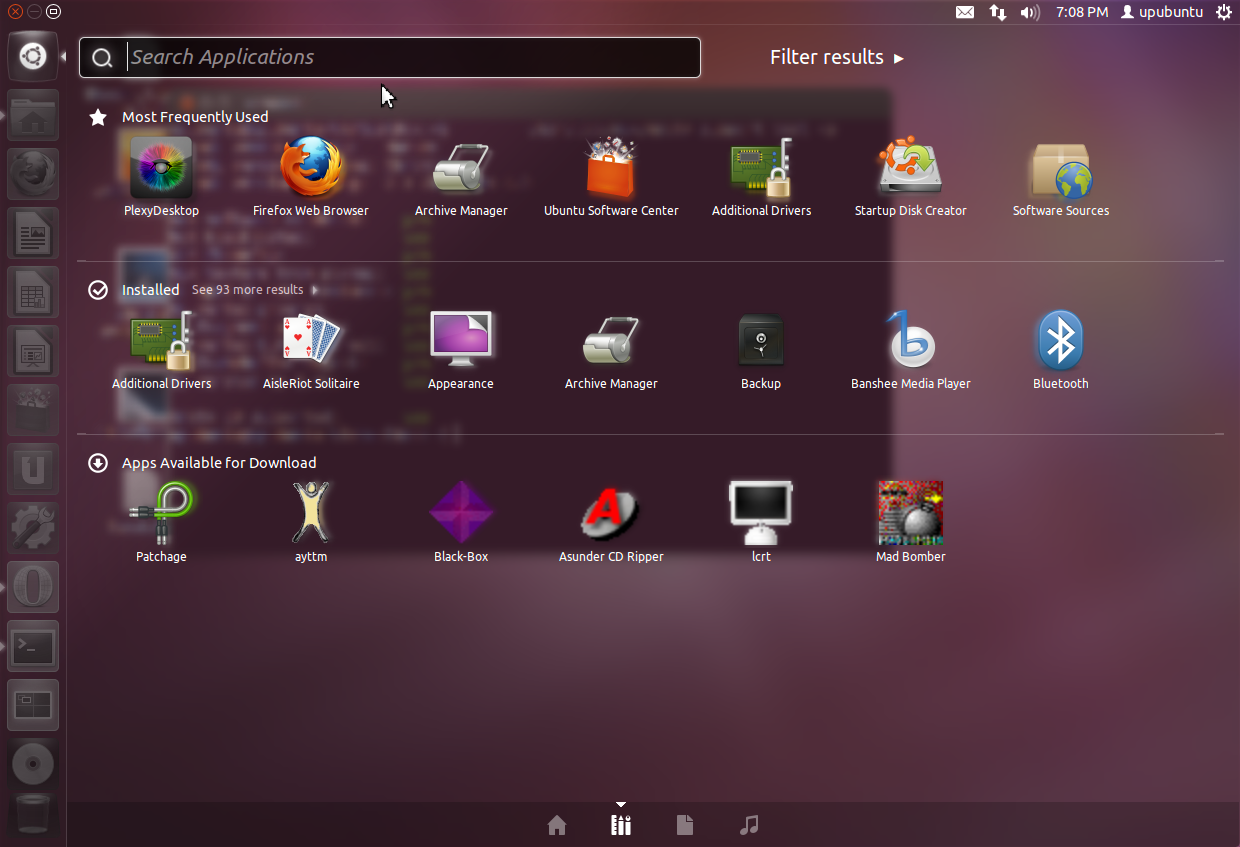Switch to the Files lens

click(685, 825)
